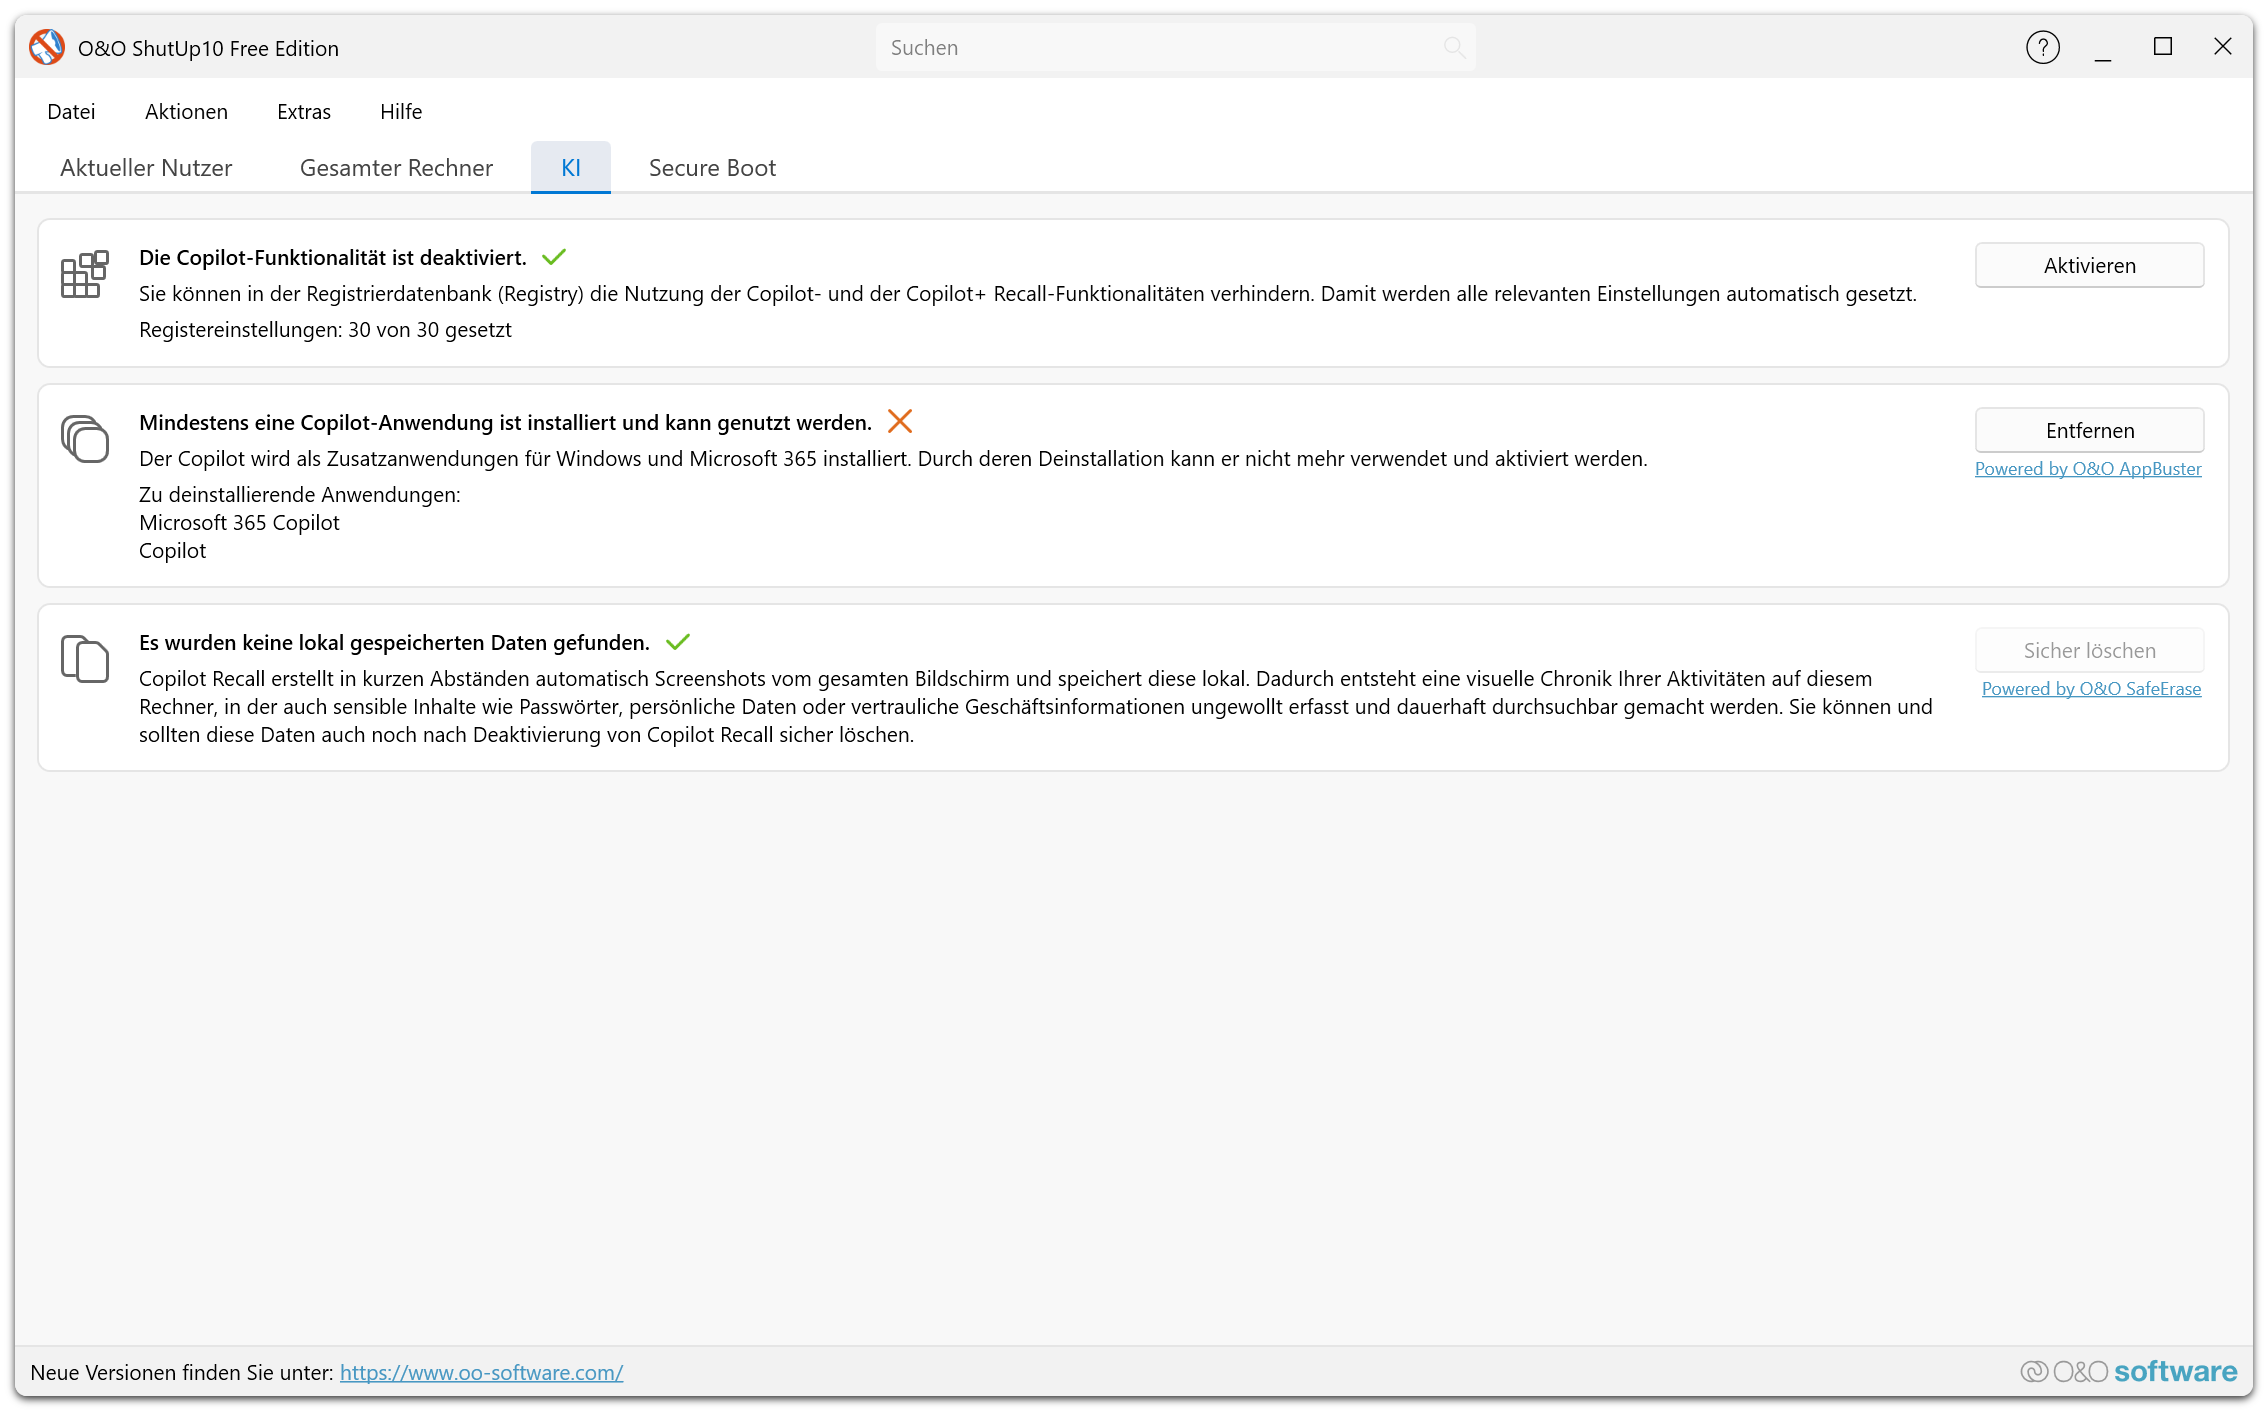Image resolution: width=2268 pixels, height=1411 pixels.
Task: Click the O&O software logo in footer
Action: (x=2128, y=1371)
